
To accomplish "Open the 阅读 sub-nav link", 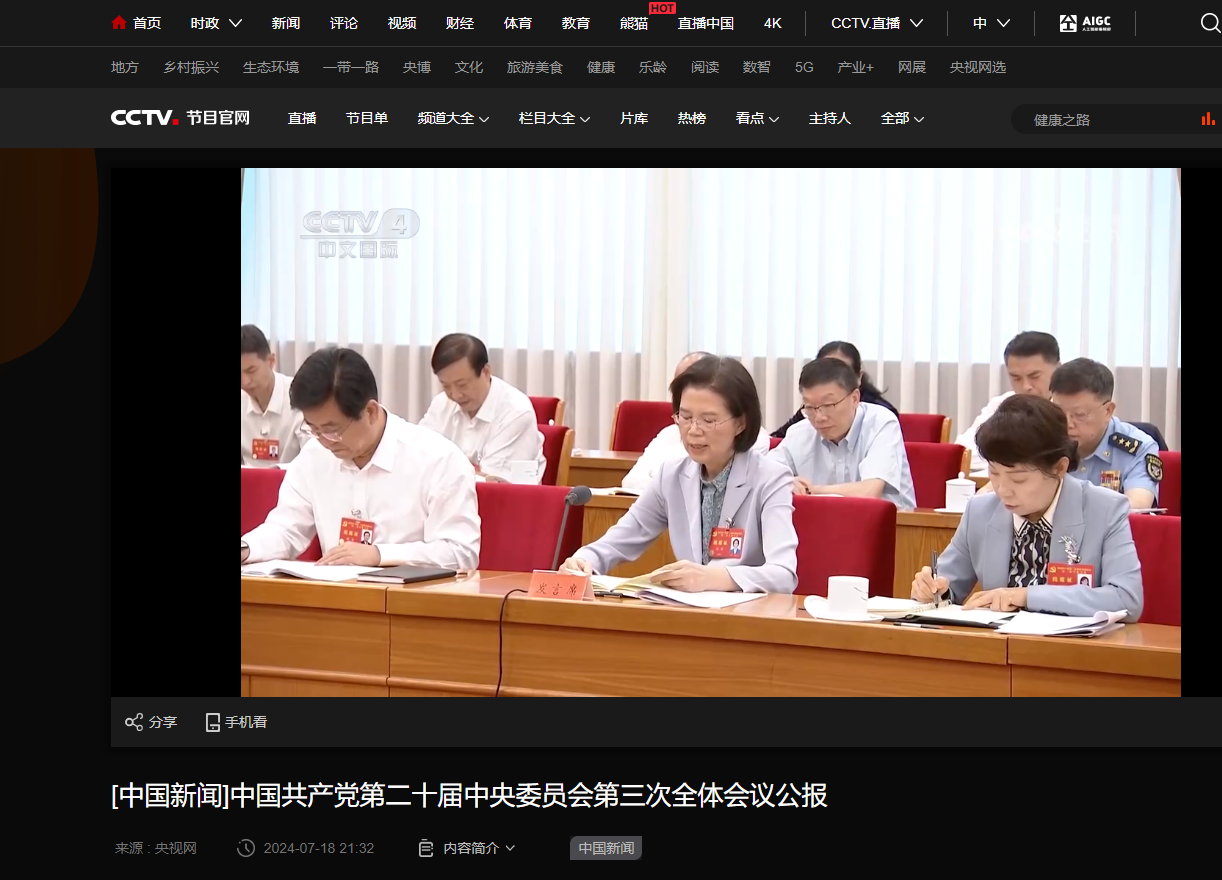I will [705, 67].
